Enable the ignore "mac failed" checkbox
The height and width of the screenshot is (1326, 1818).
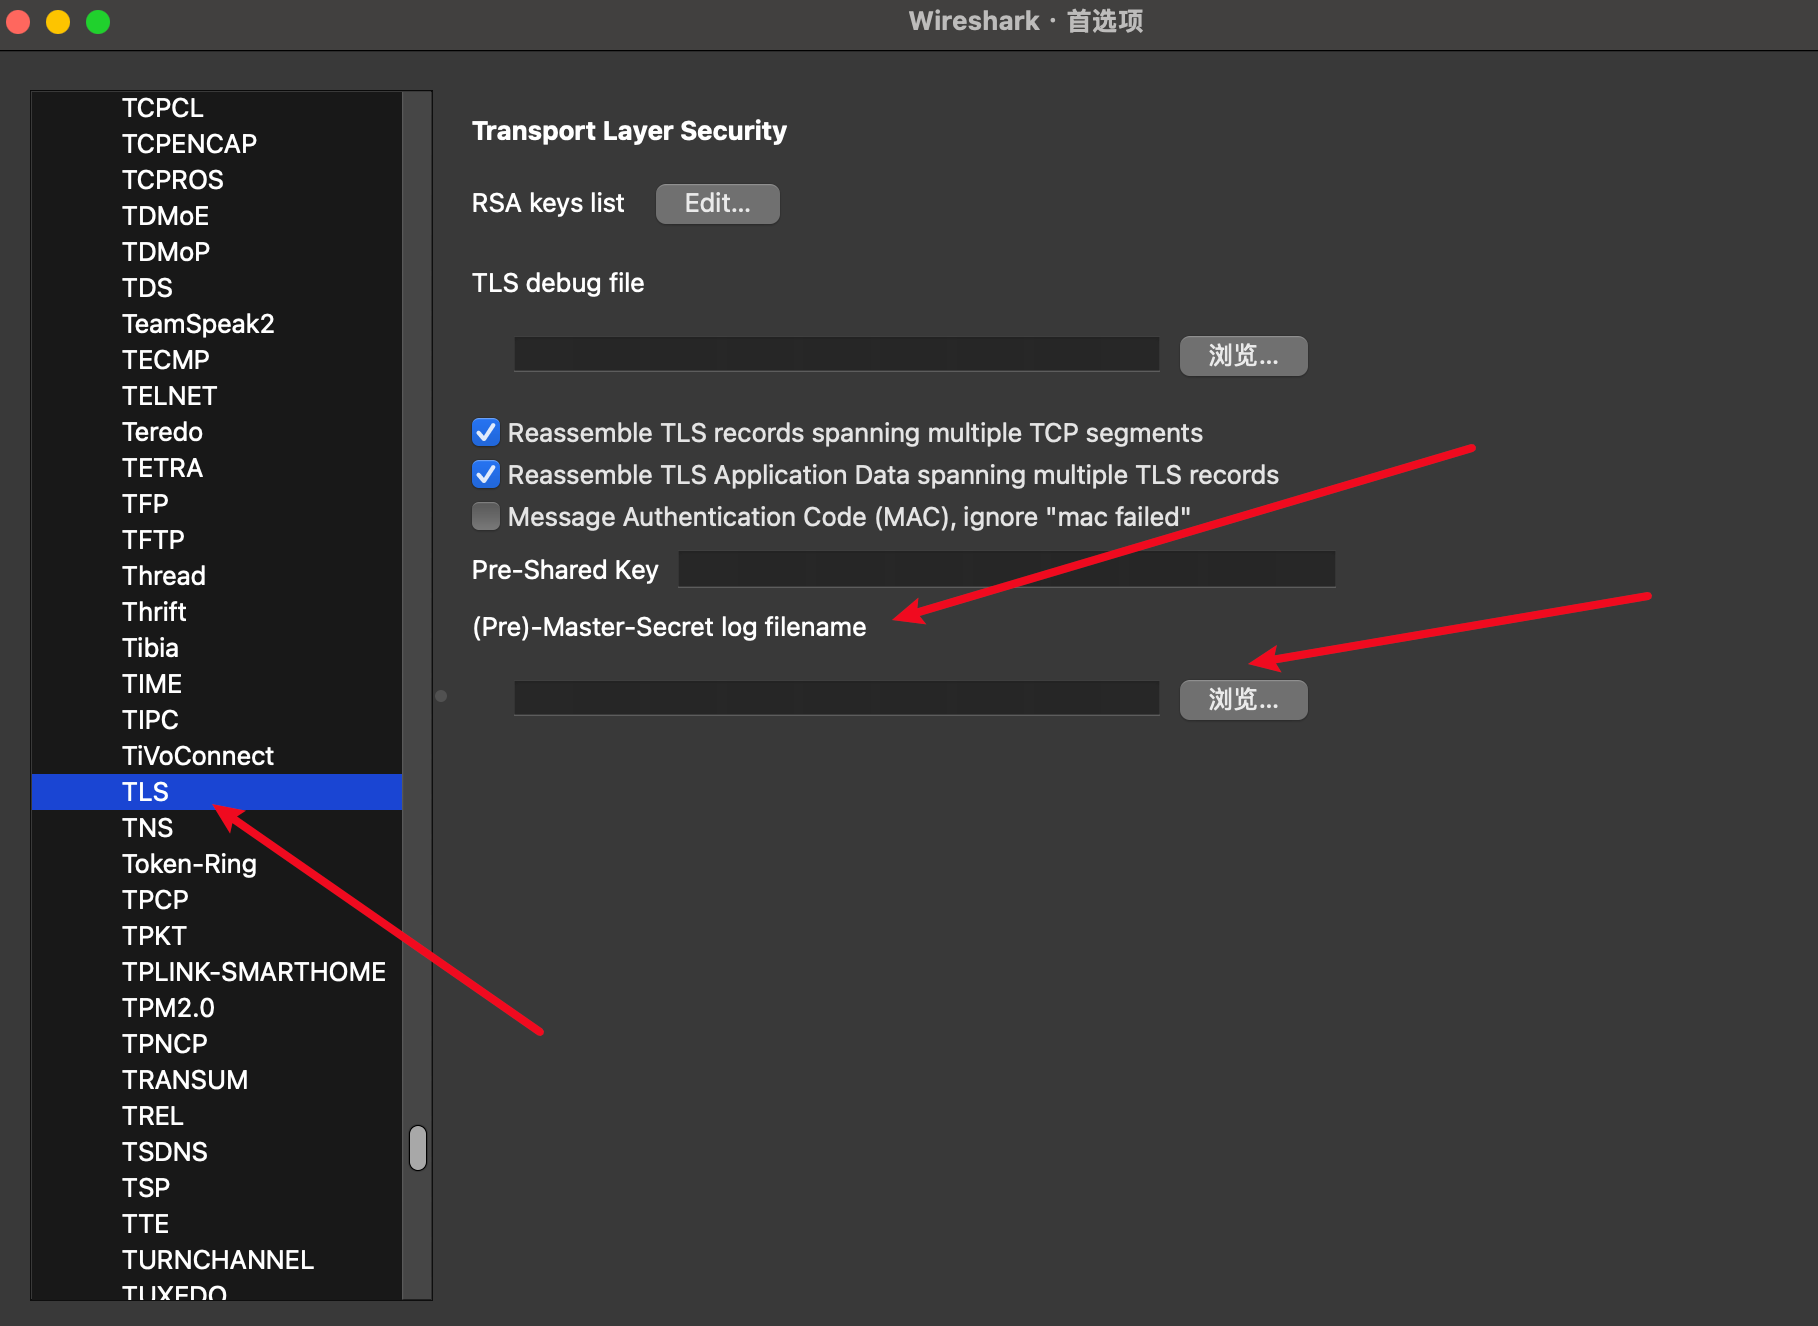tap(486, 516)
